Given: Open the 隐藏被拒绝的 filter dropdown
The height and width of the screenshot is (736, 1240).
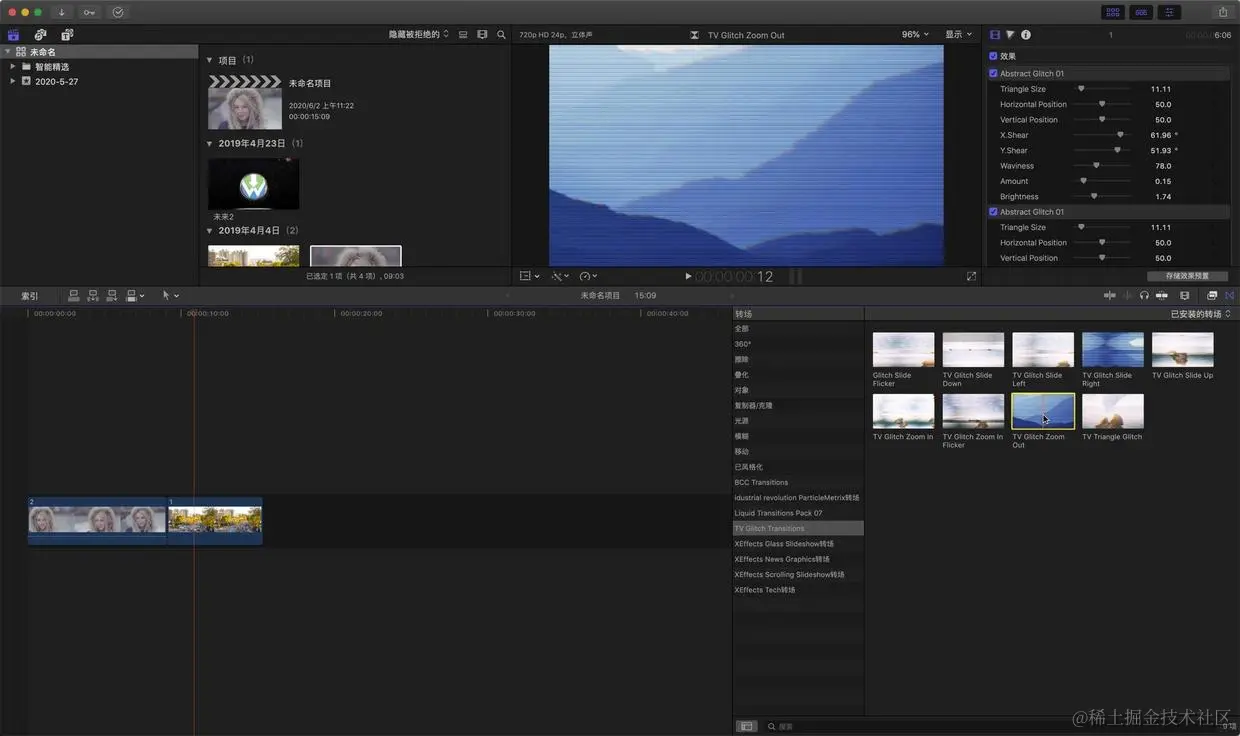Looking at the screenshot, I should coord(419,34).
